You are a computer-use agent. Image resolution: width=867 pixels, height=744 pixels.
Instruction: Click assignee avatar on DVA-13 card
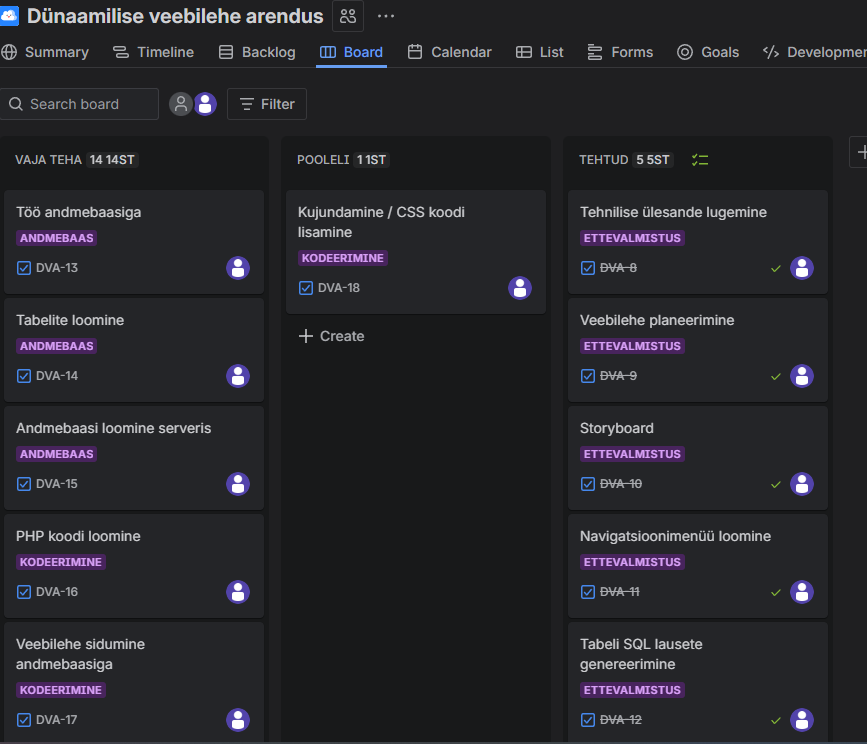(x=238, y=268)
